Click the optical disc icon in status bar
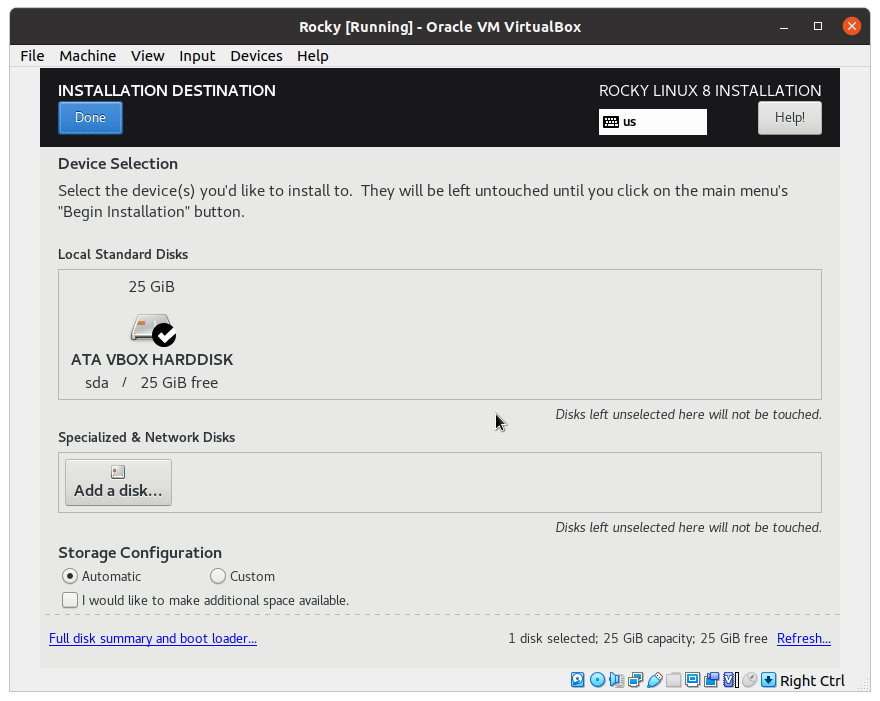This screenshot has height=701, width=880. click(598, 680)
